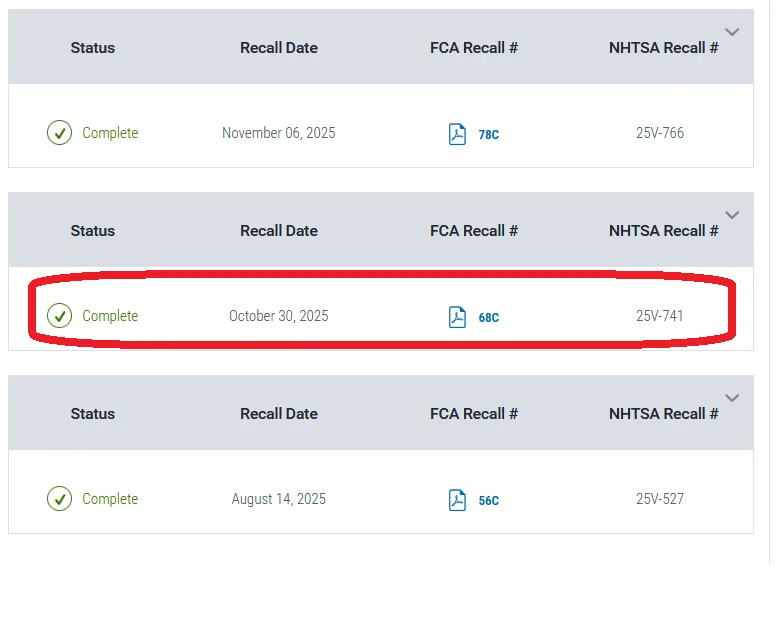The height and width of the screenshot is (628, 784).
Task: Open the 68C FCA recall link
Action: pos(488,318)
